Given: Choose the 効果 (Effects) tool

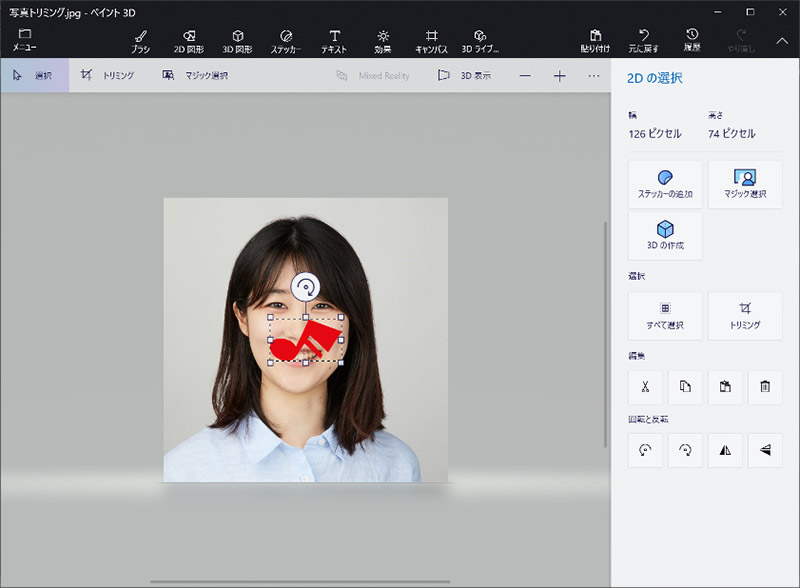Looking at the screenshot, I should 383,40.
